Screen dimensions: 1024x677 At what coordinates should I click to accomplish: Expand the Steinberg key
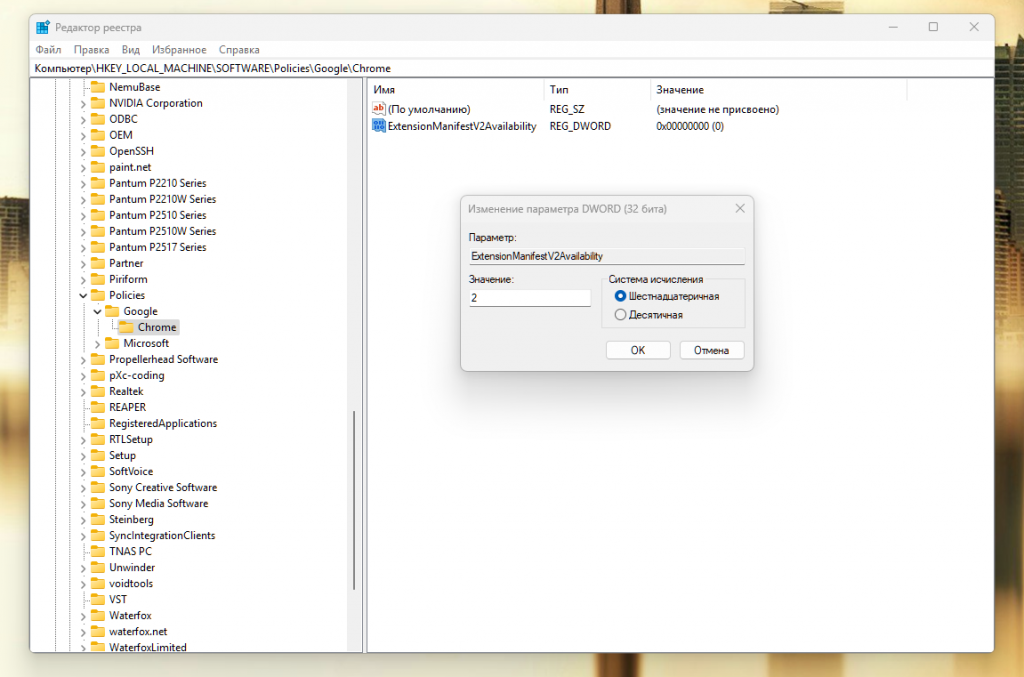click(83, 520)
